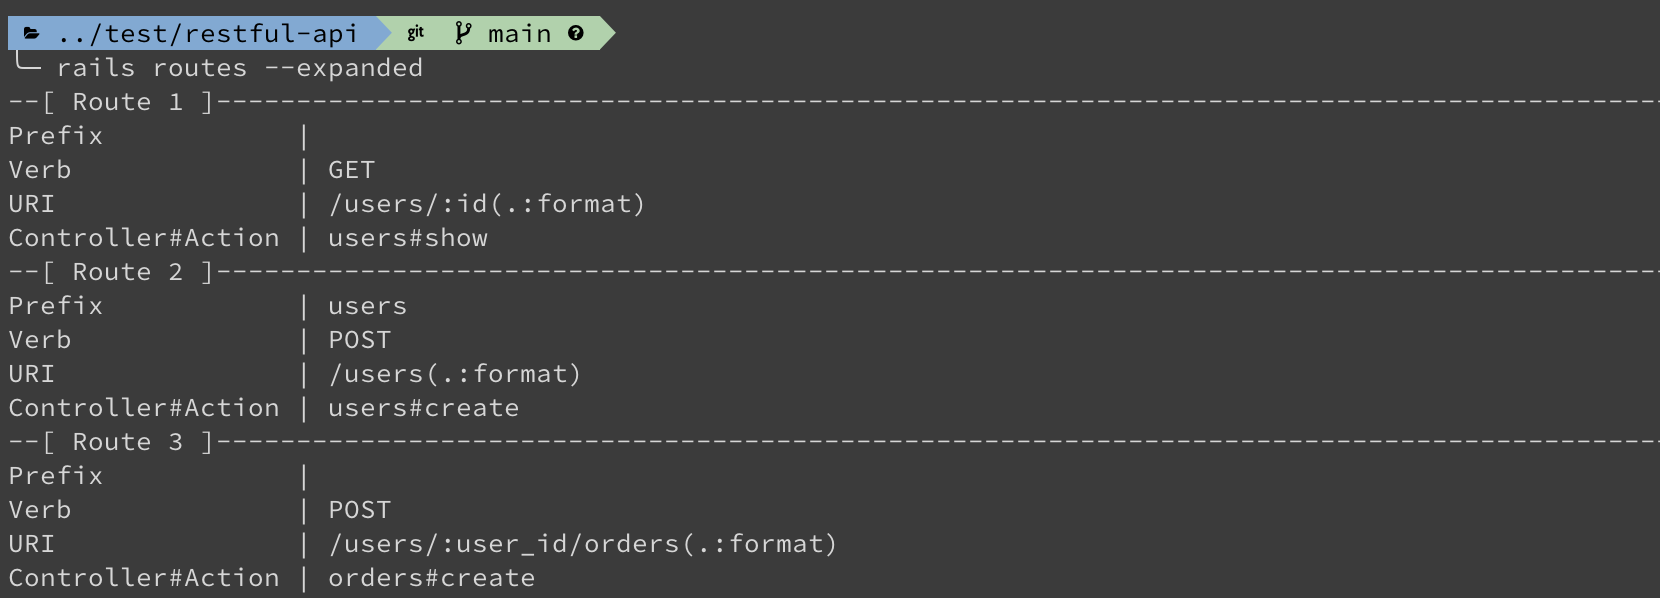1660x598 pixels.
Task: Click the /users(.:format) URI
Action: 455,374
